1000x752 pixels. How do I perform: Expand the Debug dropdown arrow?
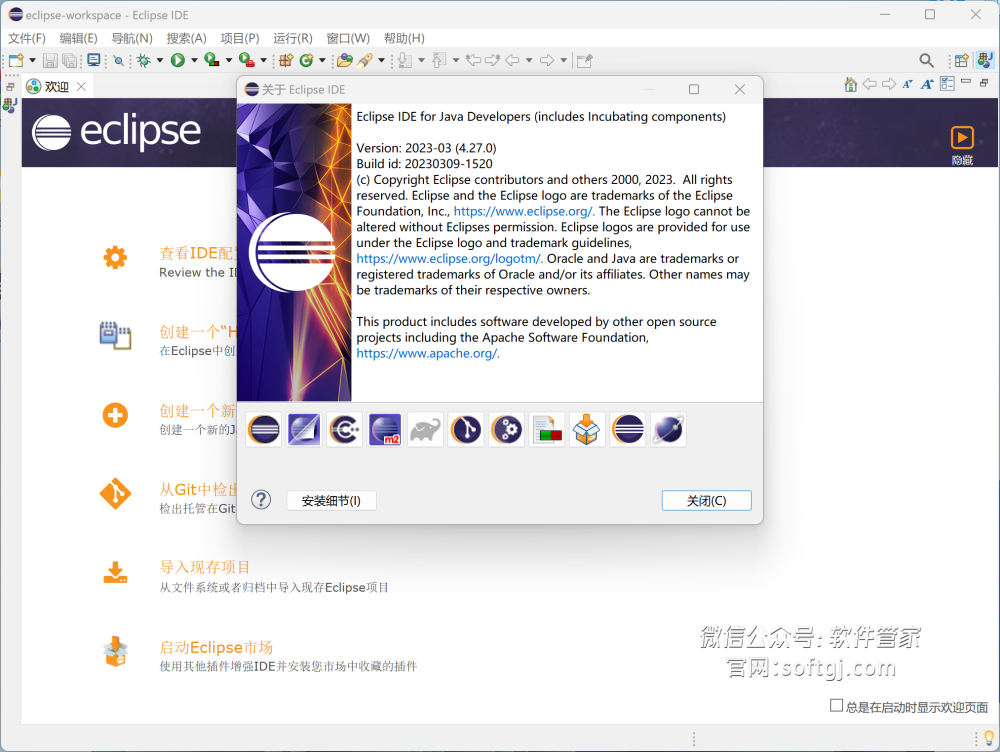coord(159,61)
